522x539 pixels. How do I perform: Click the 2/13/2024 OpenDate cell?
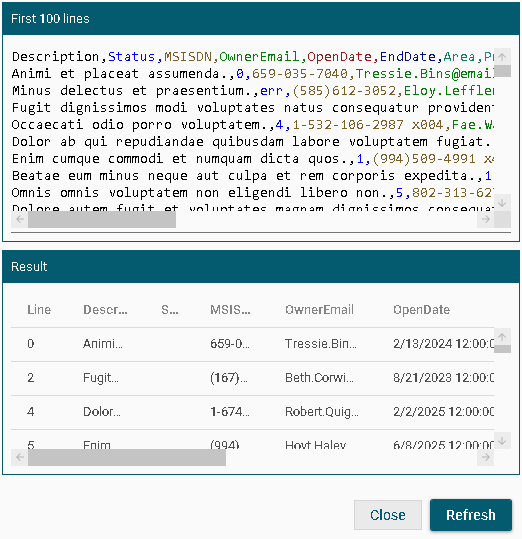[443, 344]
